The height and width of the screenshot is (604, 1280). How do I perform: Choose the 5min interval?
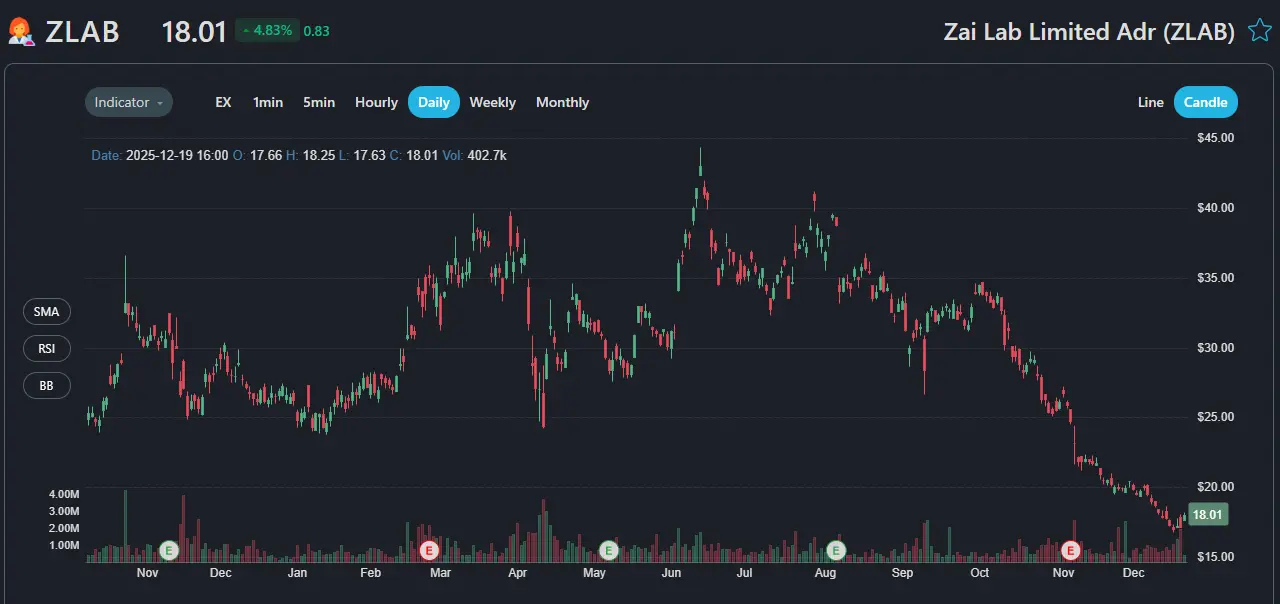(319, 102)
